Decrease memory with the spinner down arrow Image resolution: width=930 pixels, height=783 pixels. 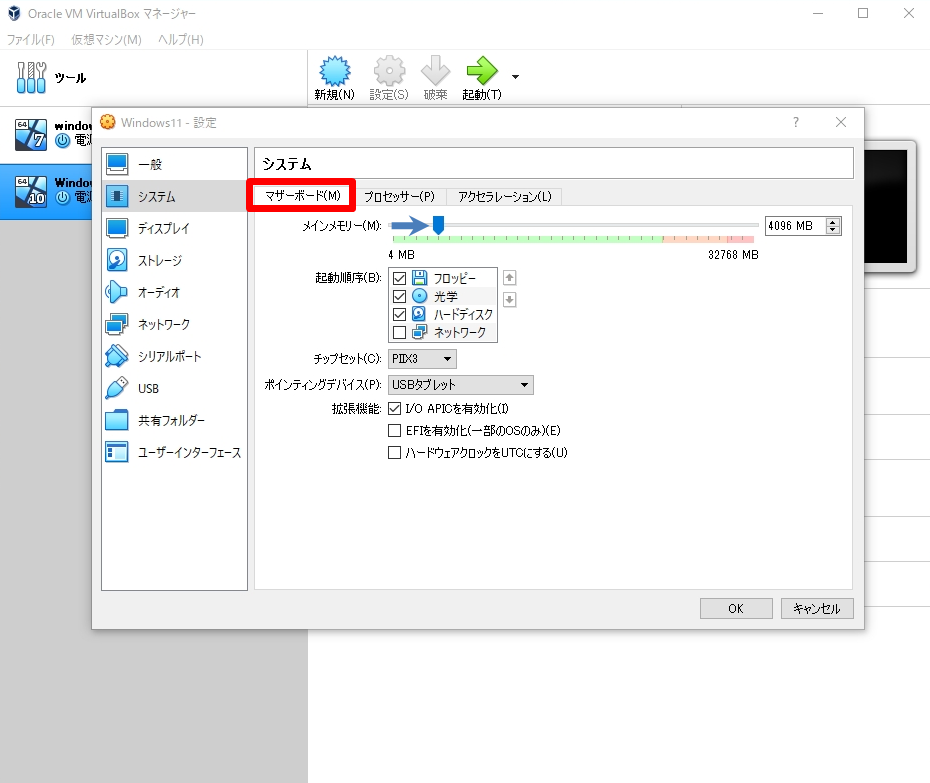pos(833,230)
